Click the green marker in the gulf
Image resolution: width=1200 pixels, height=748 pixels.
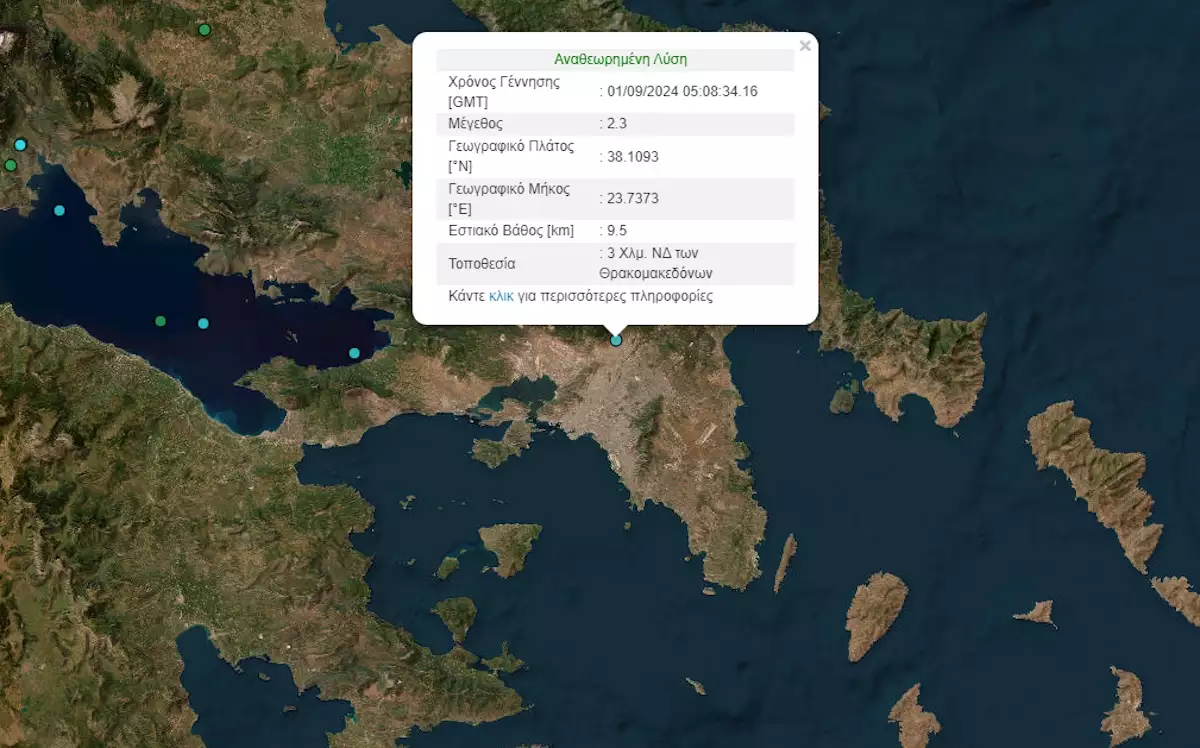160,321
